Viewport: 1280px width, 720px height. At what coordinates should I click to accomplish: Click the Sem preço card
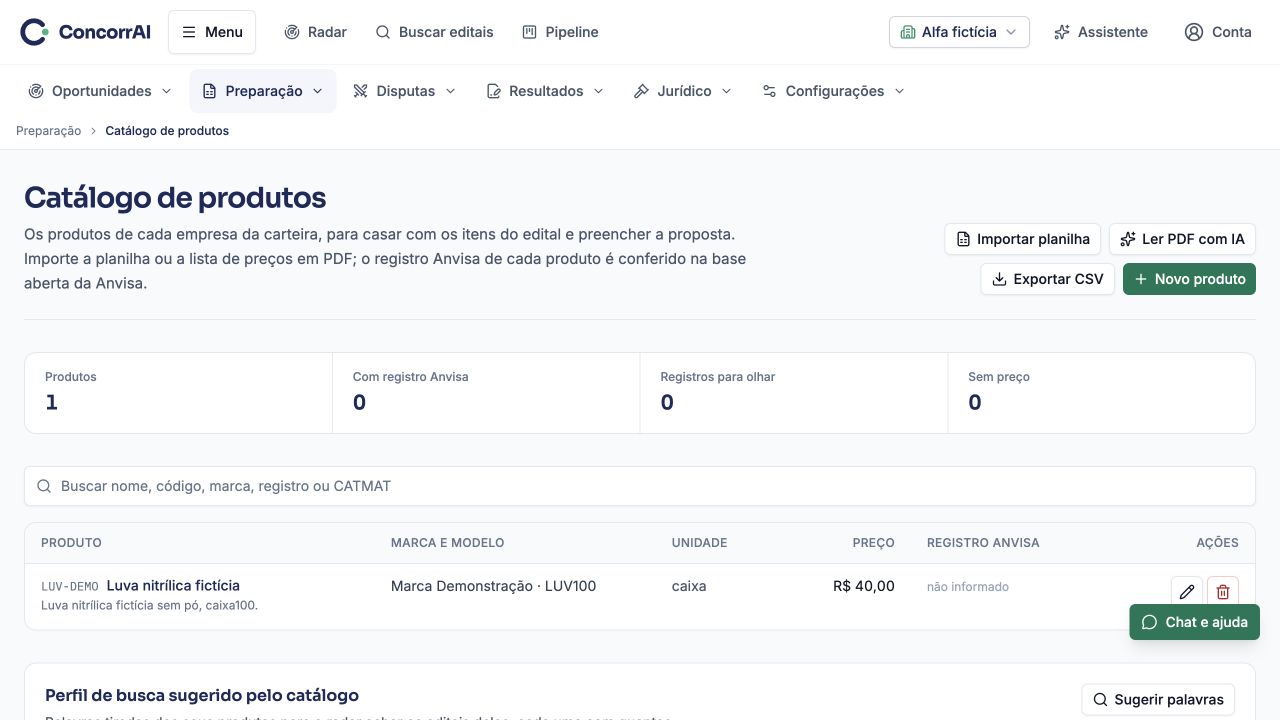click(x=1101, y=393)
